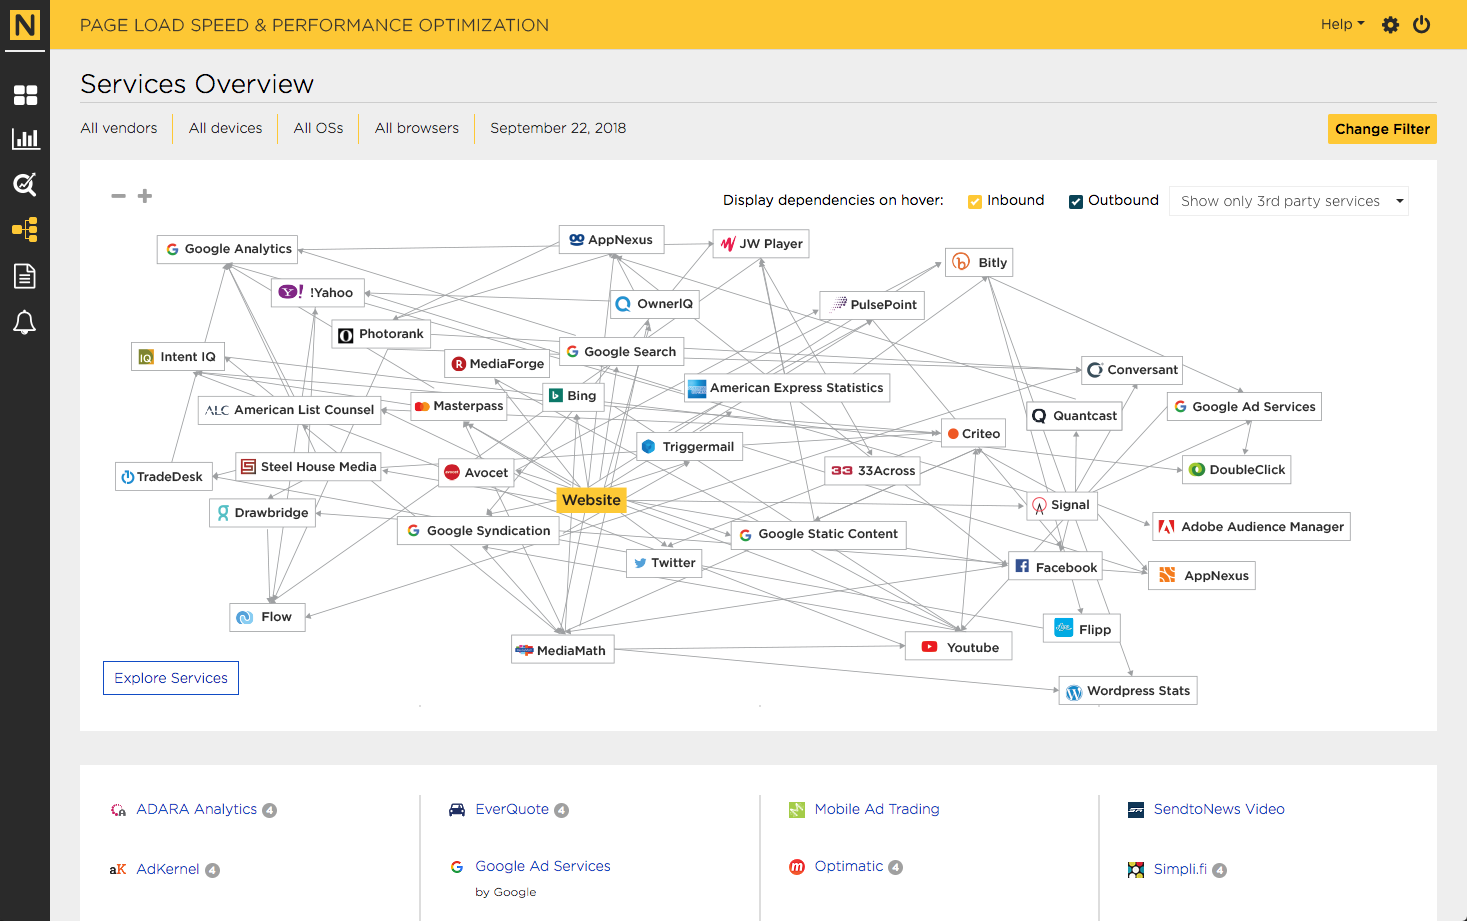Image resolution: width=1467 pixels, height=921 pixels.
Task: Open the ADARA Analytics link
Action: point(197,809)
